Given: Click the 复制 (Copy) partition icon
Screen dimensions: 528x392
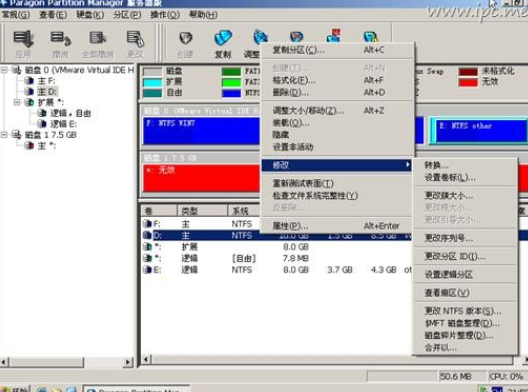Looking at the screenshot, I should tap(223, 38).
